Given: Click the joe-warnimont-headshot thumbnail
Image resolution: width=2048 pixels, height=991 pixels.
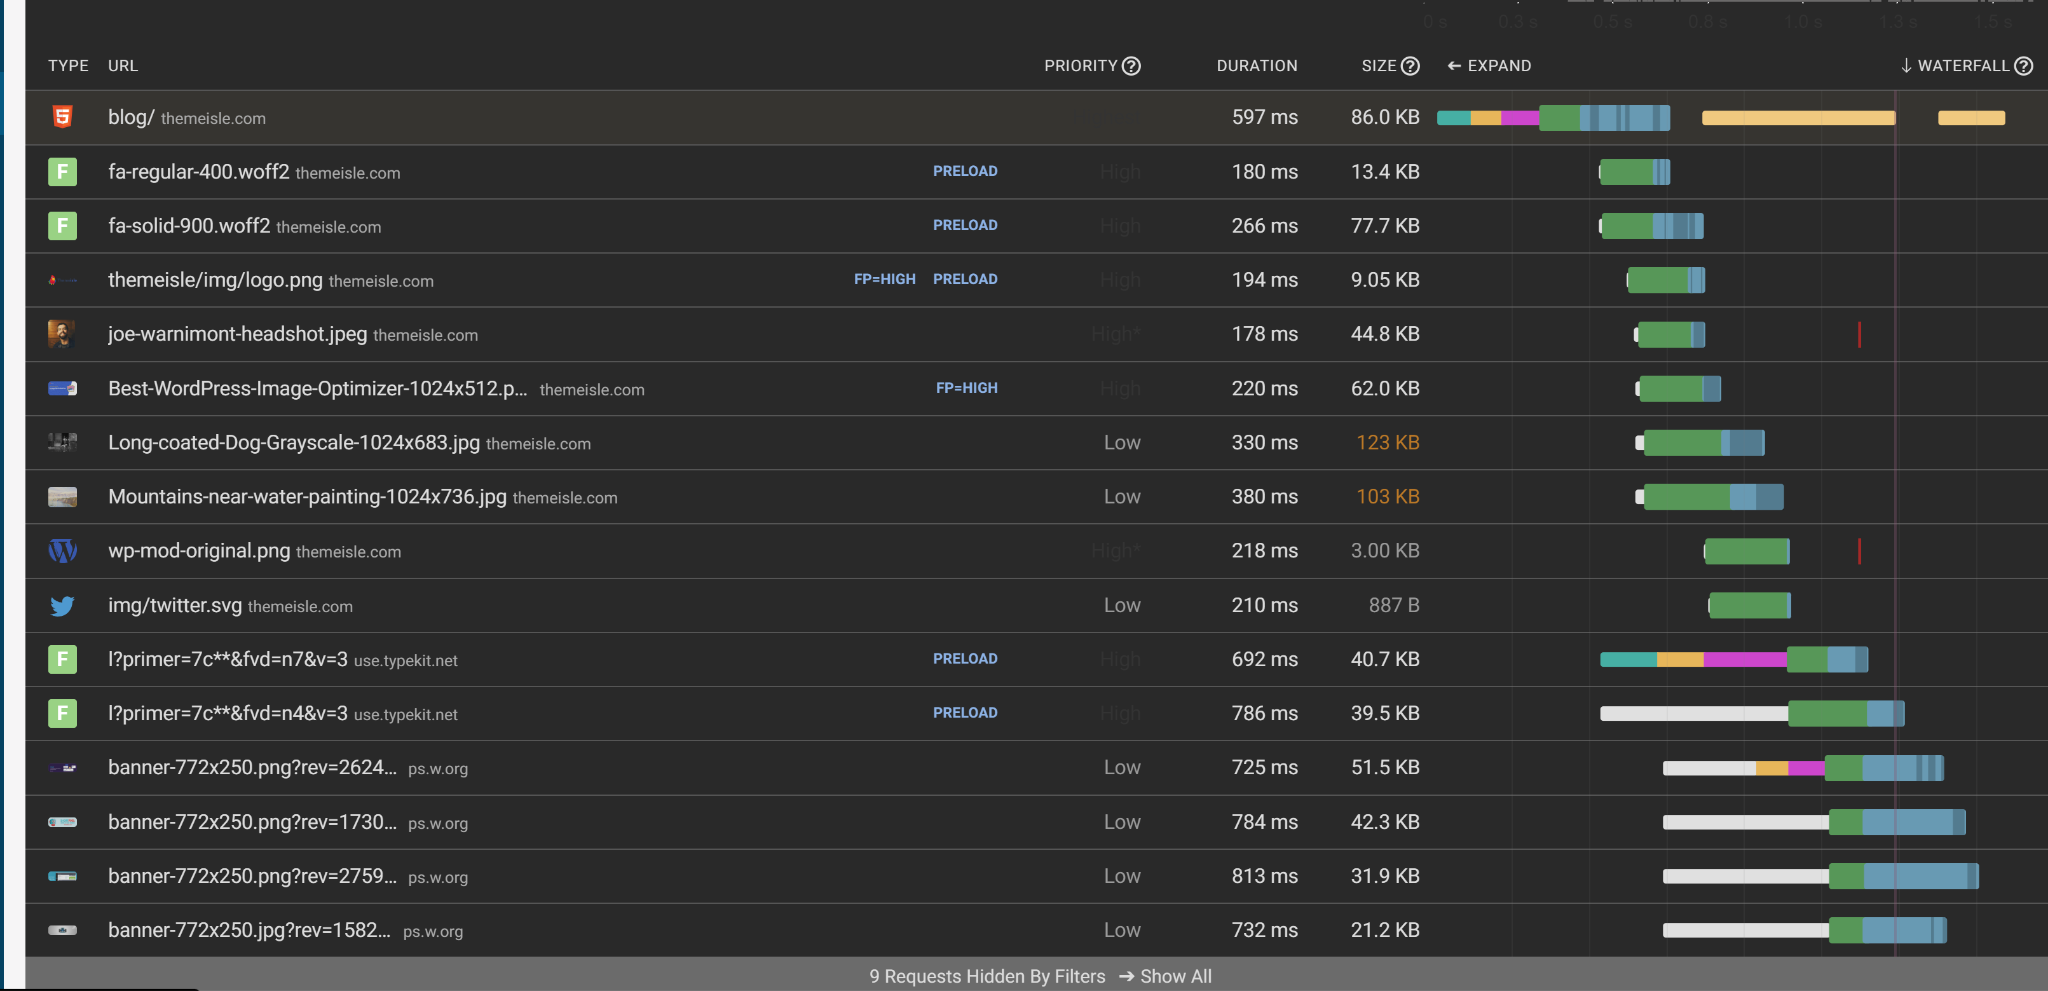Looking at the screenshot, I should coord(62,334).
